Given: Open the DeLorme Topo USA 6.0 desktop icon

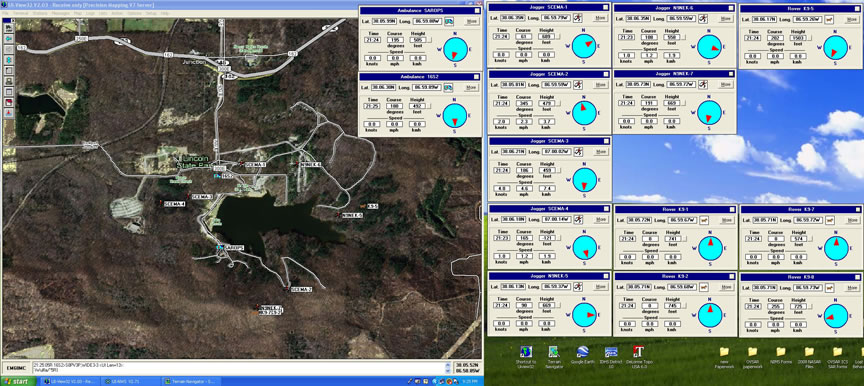Looking at the screenshot, I should click(x=639, y=358).
